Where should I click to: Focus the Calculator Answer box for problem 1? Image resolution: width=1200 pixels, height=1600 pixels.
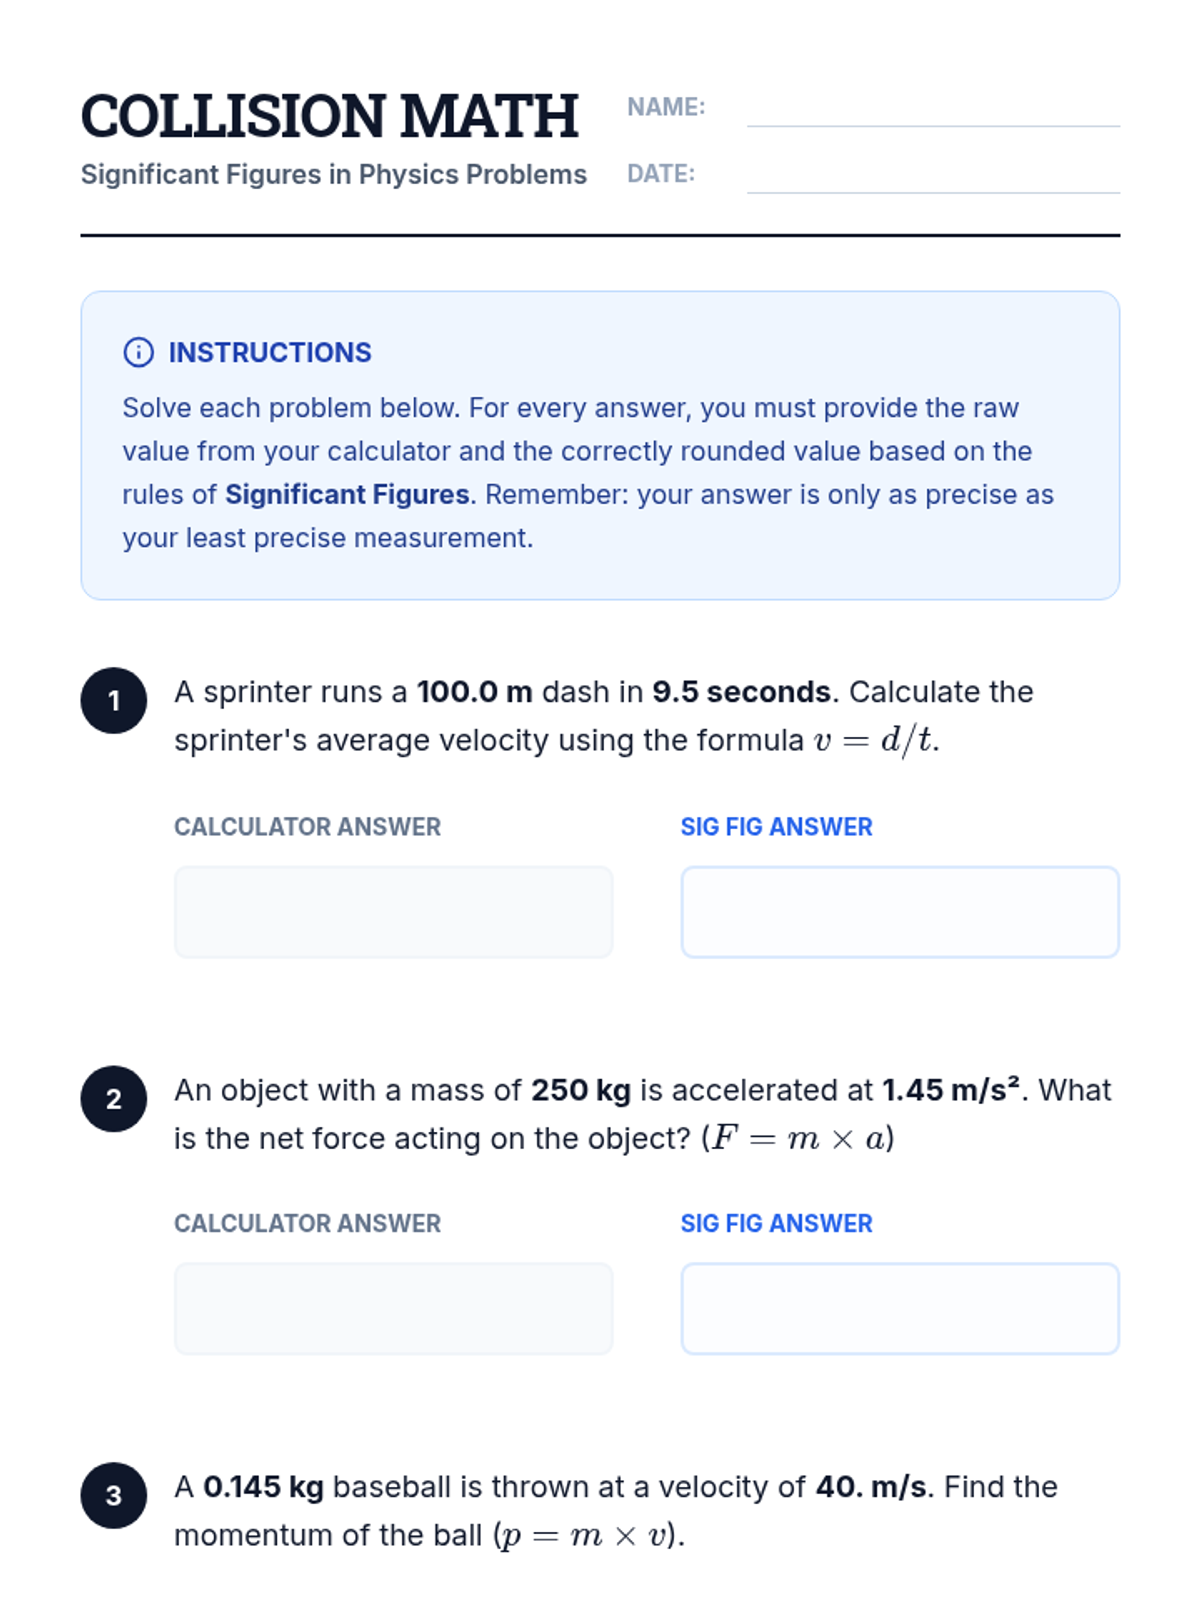click(393, 912)
